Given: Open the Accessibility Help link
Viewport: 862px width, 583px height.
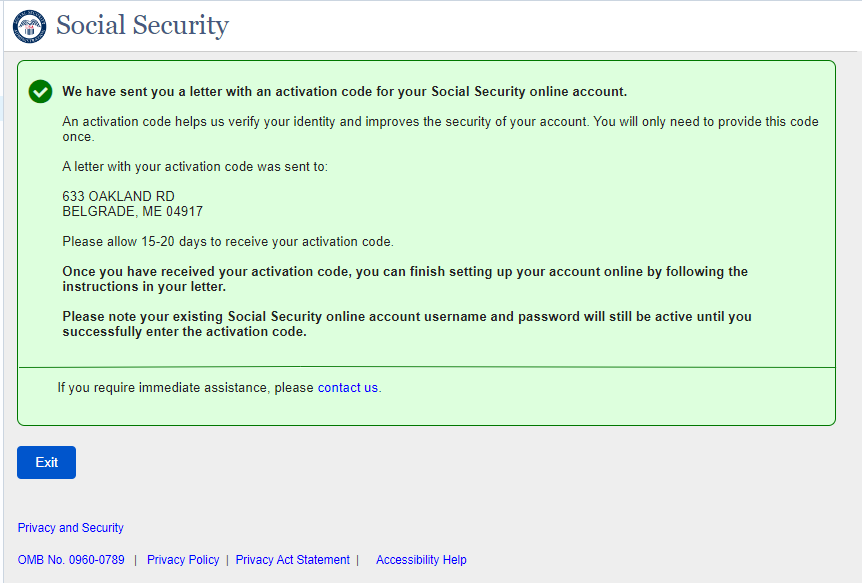Looking at the screenshot, I should (421, 560).
